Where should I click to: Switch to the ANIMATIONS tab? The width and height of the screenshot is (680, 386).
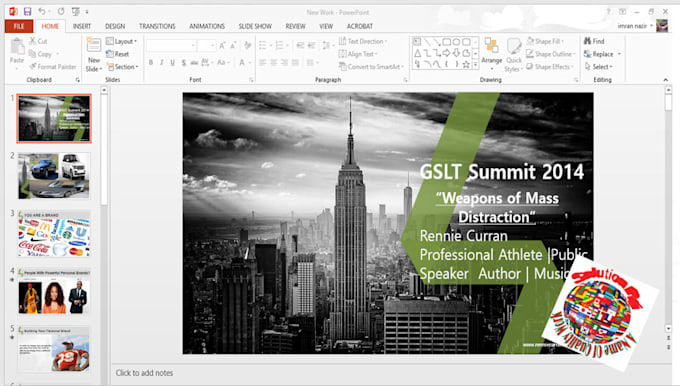point(207,26)
